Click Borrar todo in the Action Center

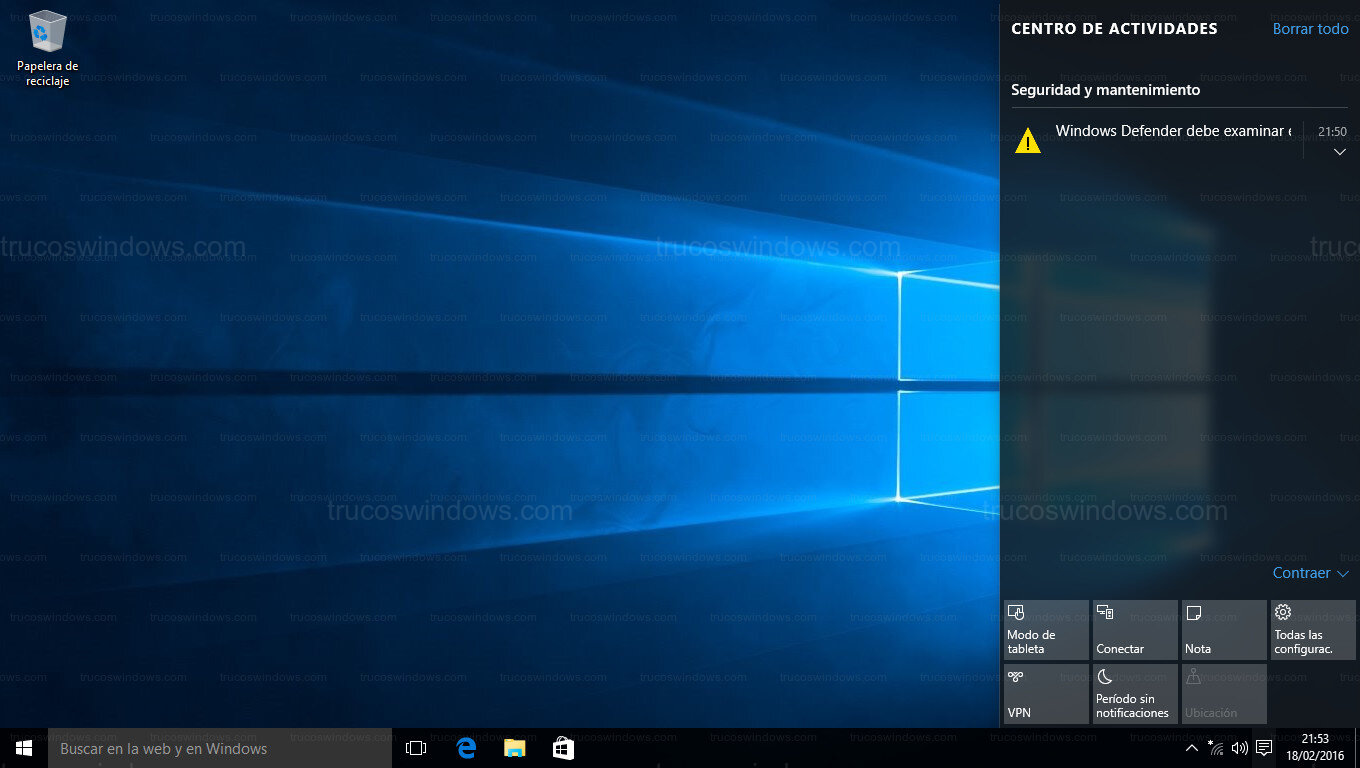pos(1310,29)
